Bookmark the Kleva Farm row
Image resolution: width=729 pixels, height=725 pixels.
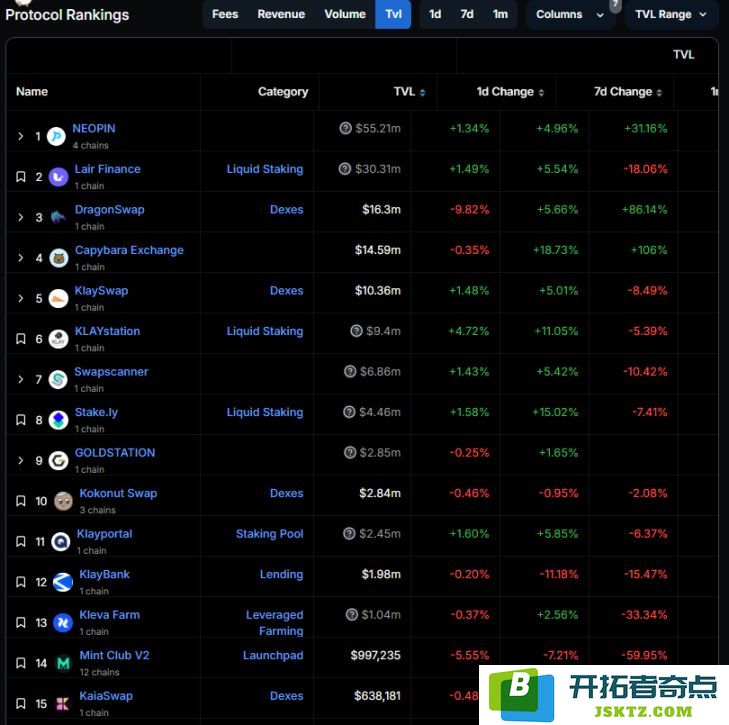[x=20, y=622]
